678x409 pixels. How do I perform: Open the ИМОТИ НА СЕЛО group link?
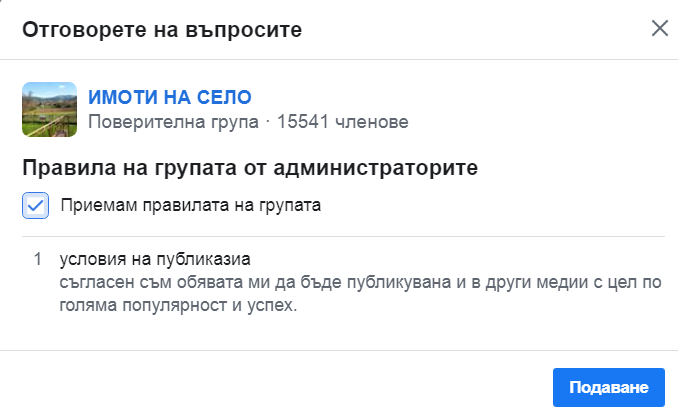(x=170, y=97)
